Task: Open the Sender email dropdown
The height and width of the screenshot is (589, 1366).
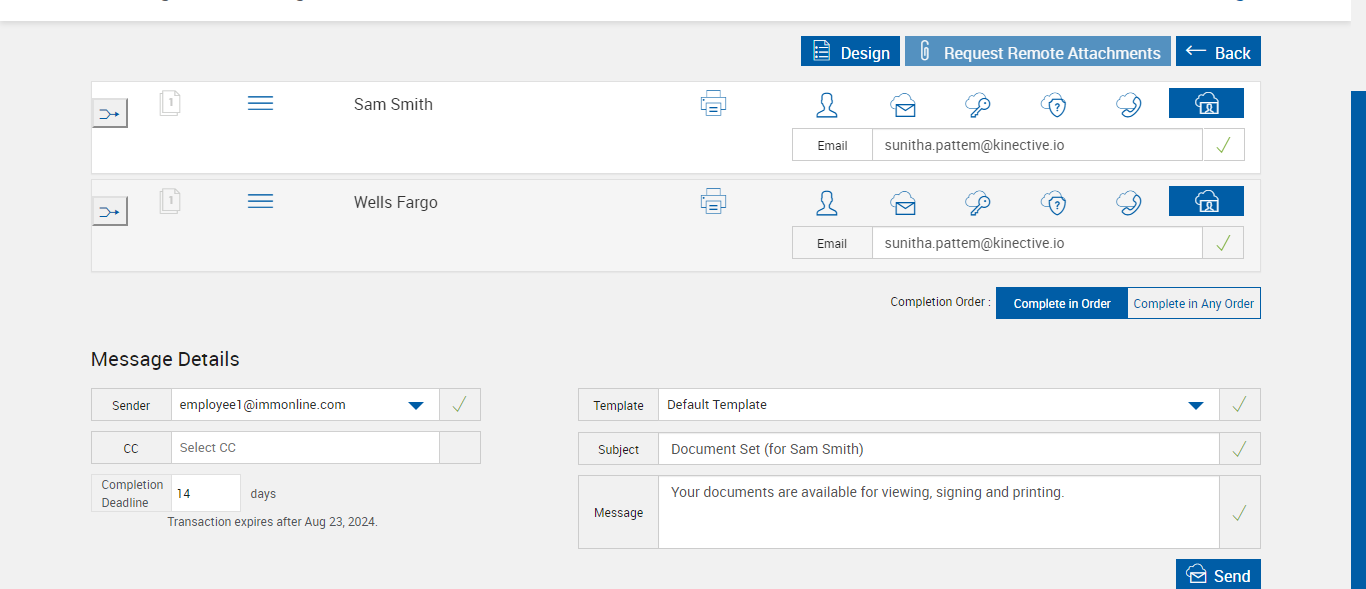Action: 417,405
